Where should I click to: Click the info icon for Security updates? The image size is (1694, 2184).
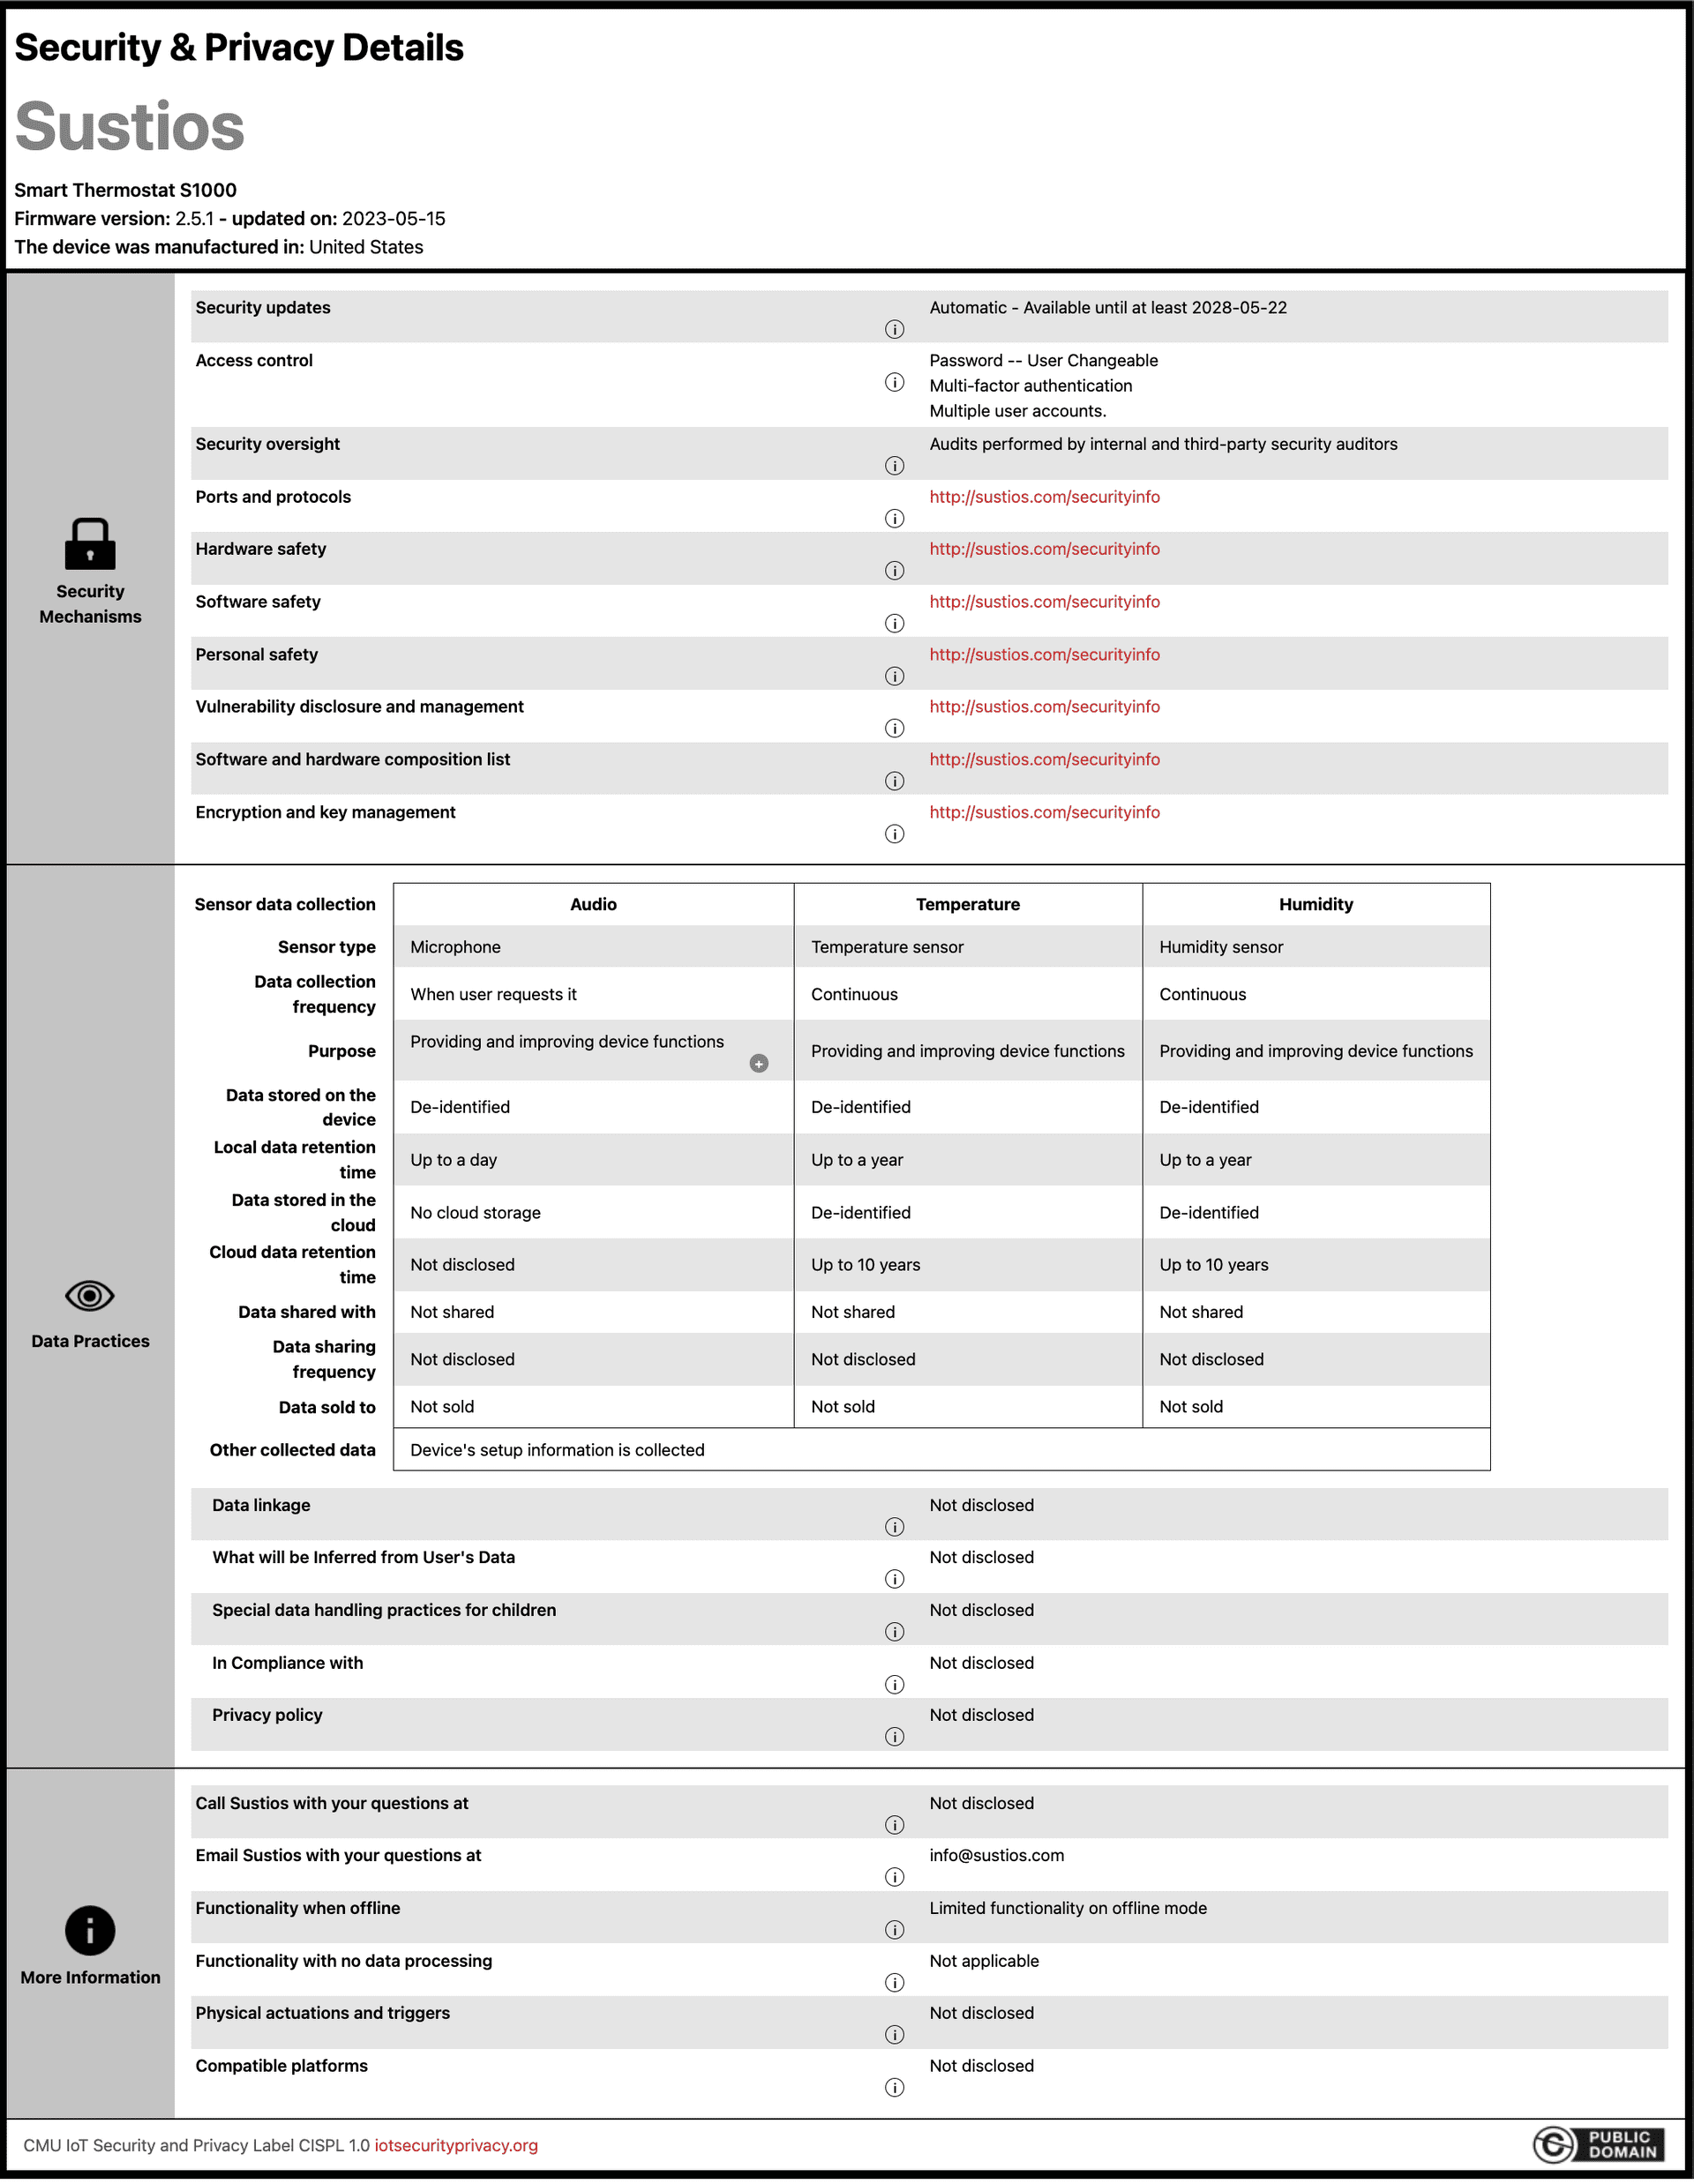pyautogui.click(x=894, y=329)
